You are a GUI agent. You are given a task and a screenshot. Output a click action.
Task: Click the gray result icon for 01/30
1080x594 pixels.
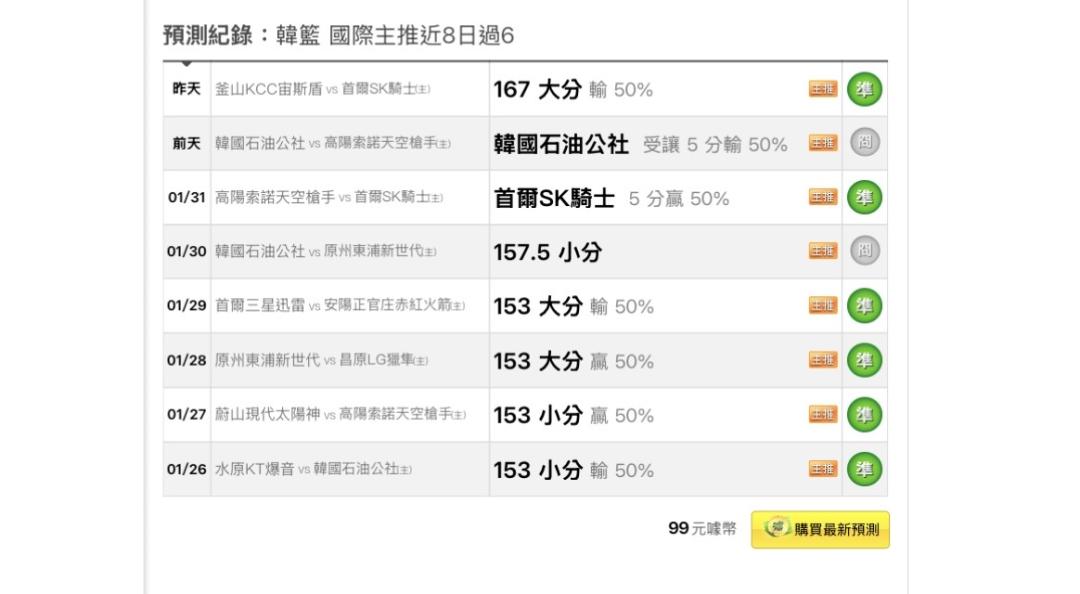click(x=865, y=252)
